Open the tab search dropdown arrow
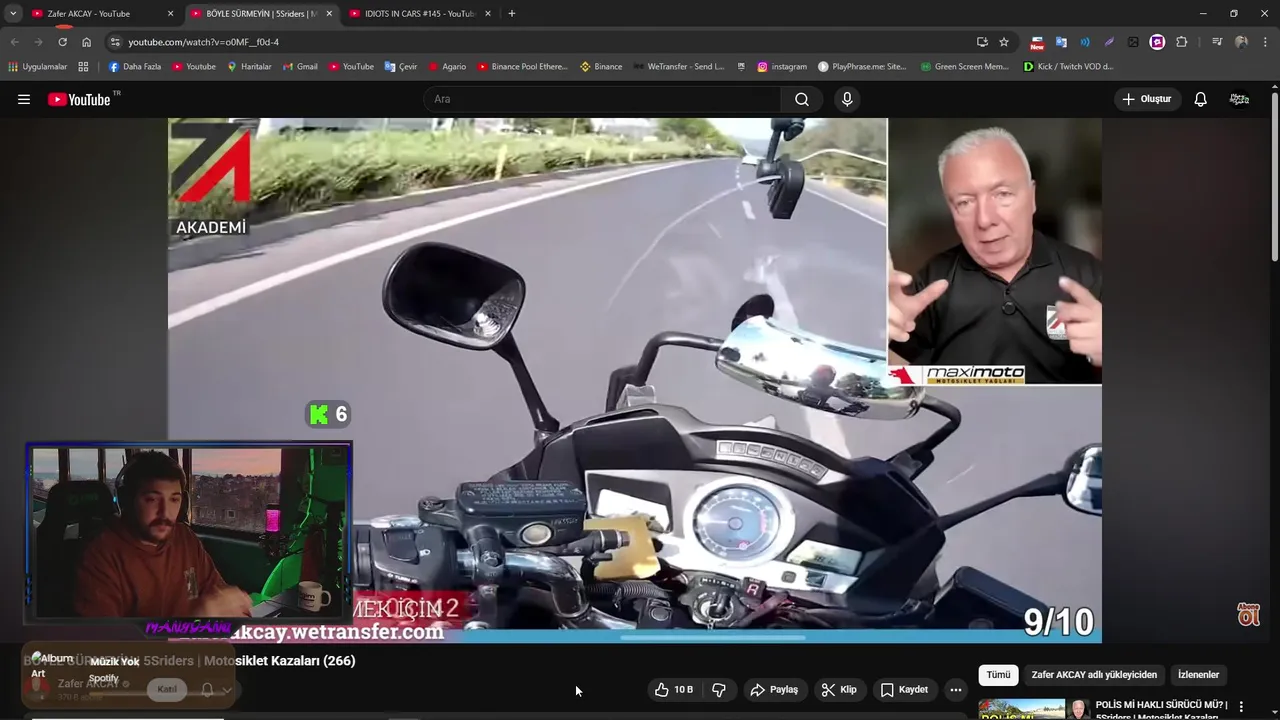 12,14
